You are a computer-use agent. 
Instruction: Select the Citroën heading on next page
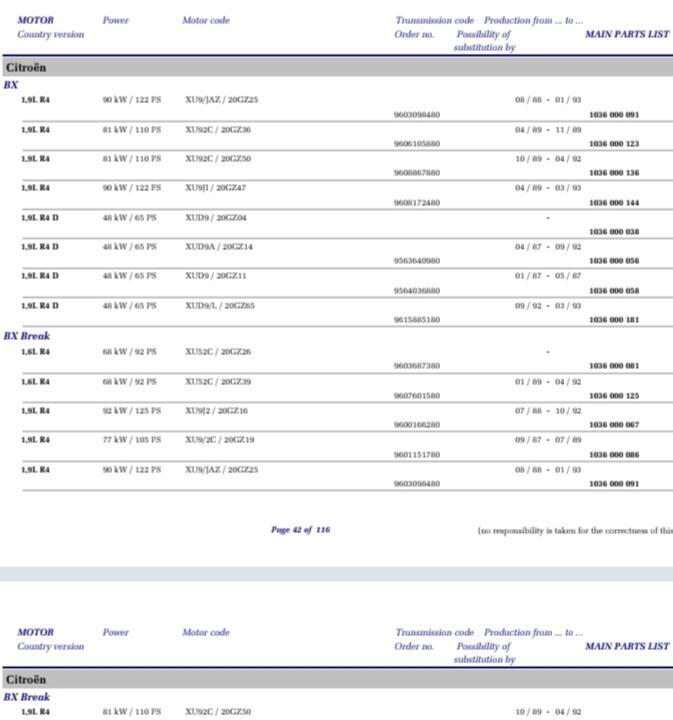(x=26, y=680)
